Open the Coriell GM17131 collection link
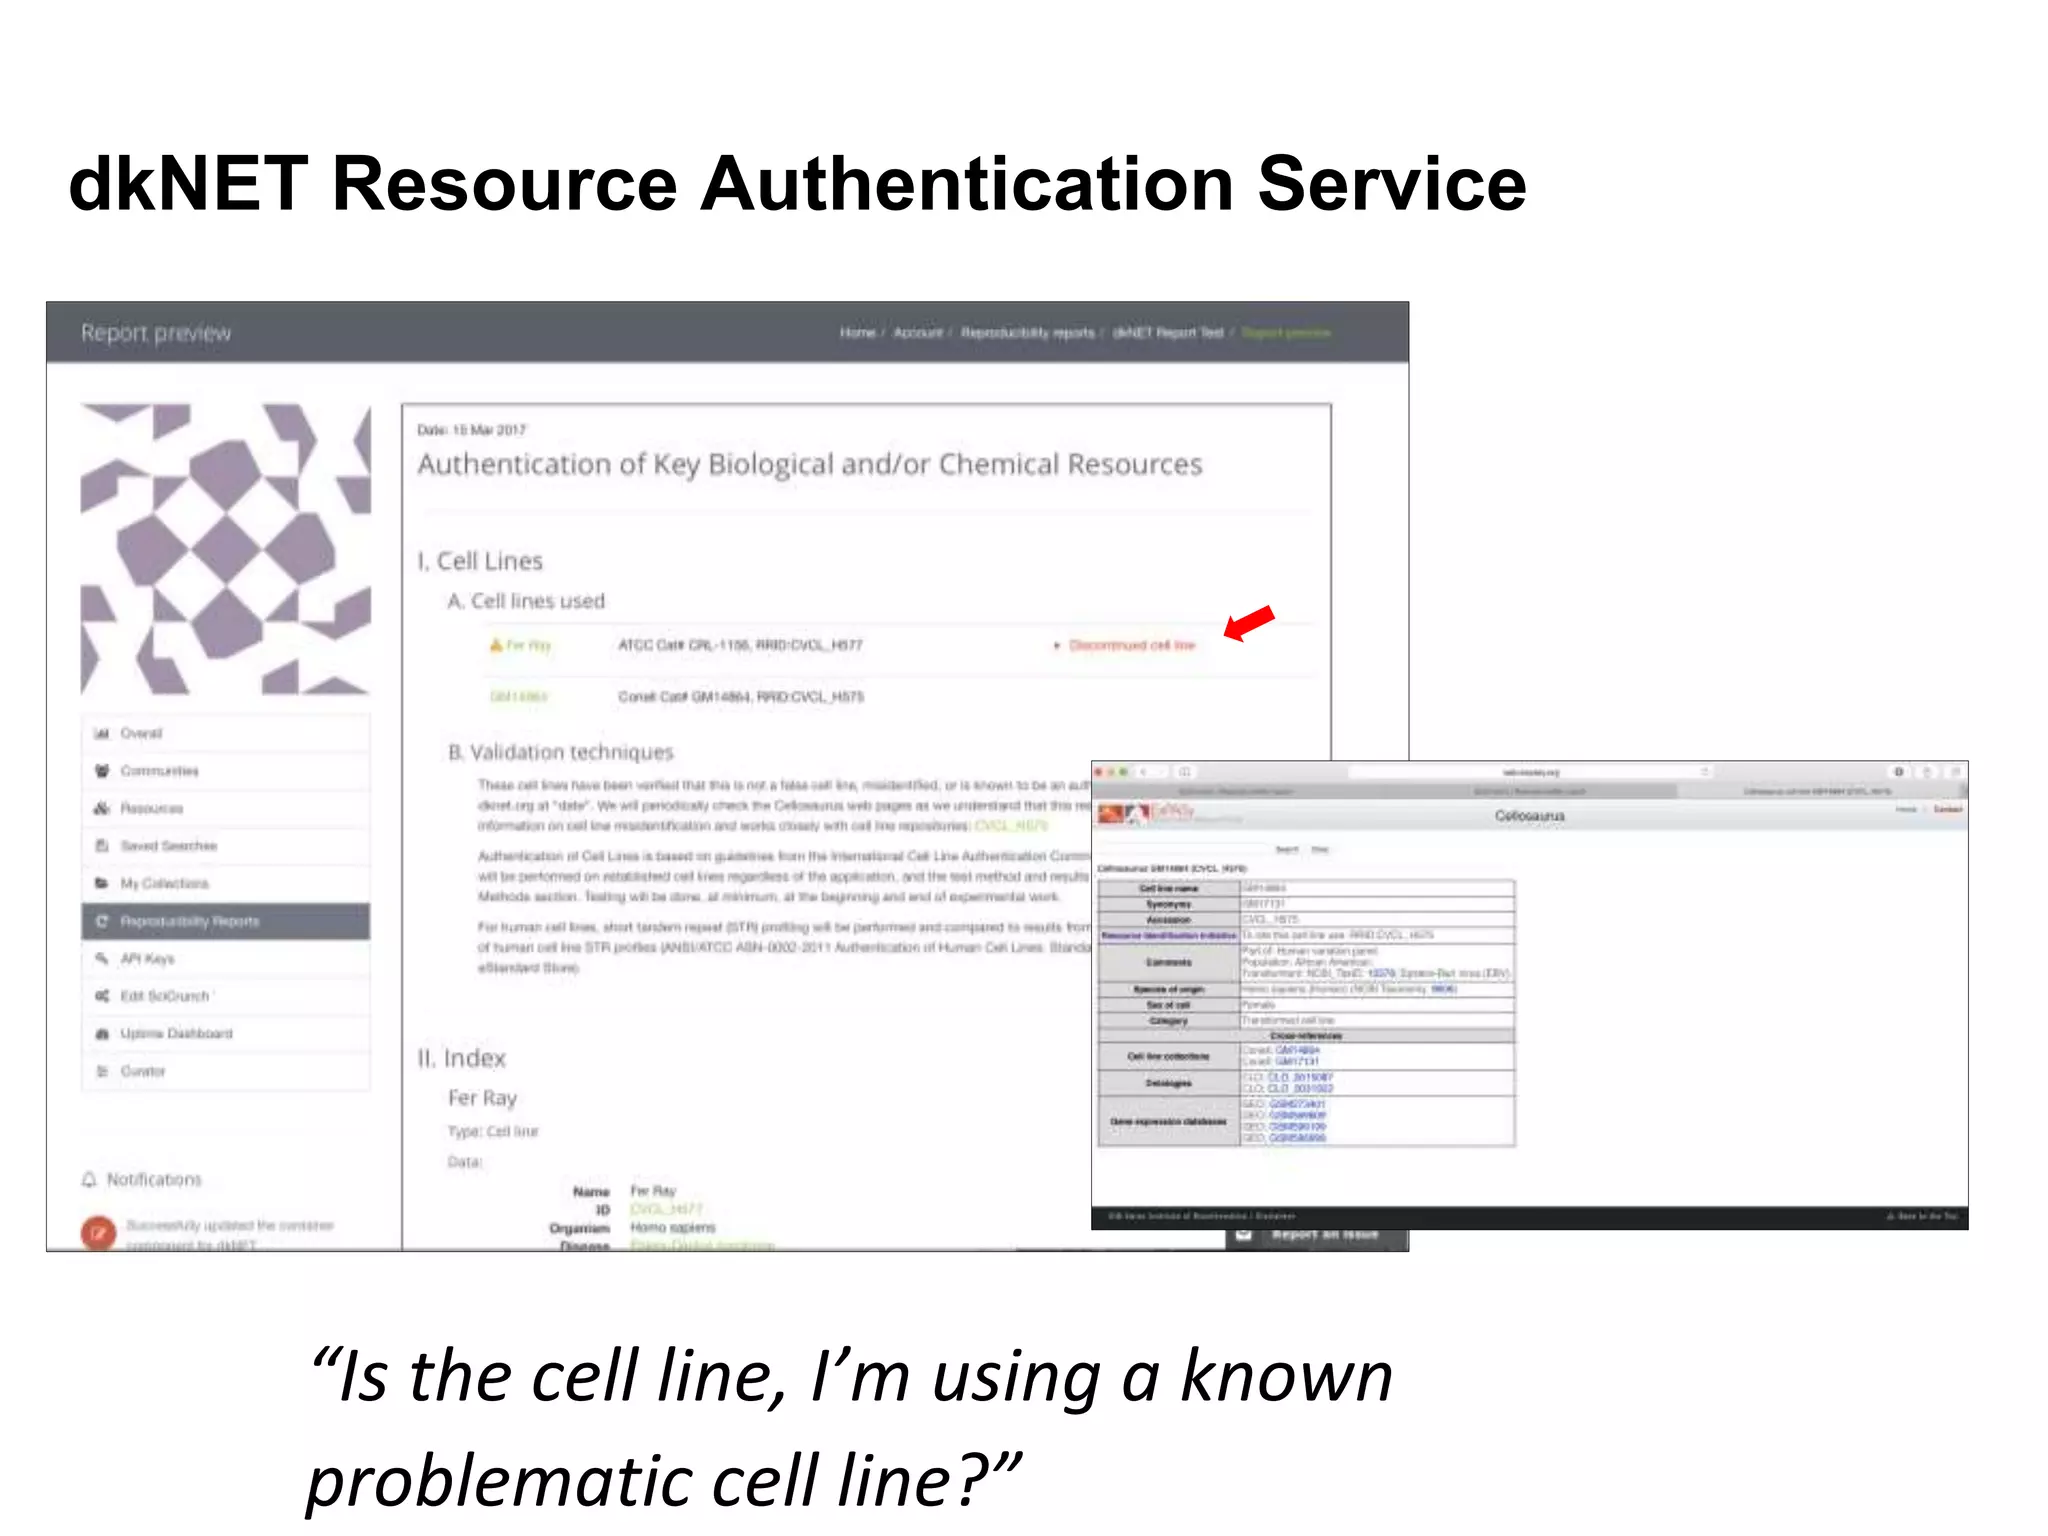This screenshot has height=1536, width=2048. pyautogui.click(x=1297, y=1062)
